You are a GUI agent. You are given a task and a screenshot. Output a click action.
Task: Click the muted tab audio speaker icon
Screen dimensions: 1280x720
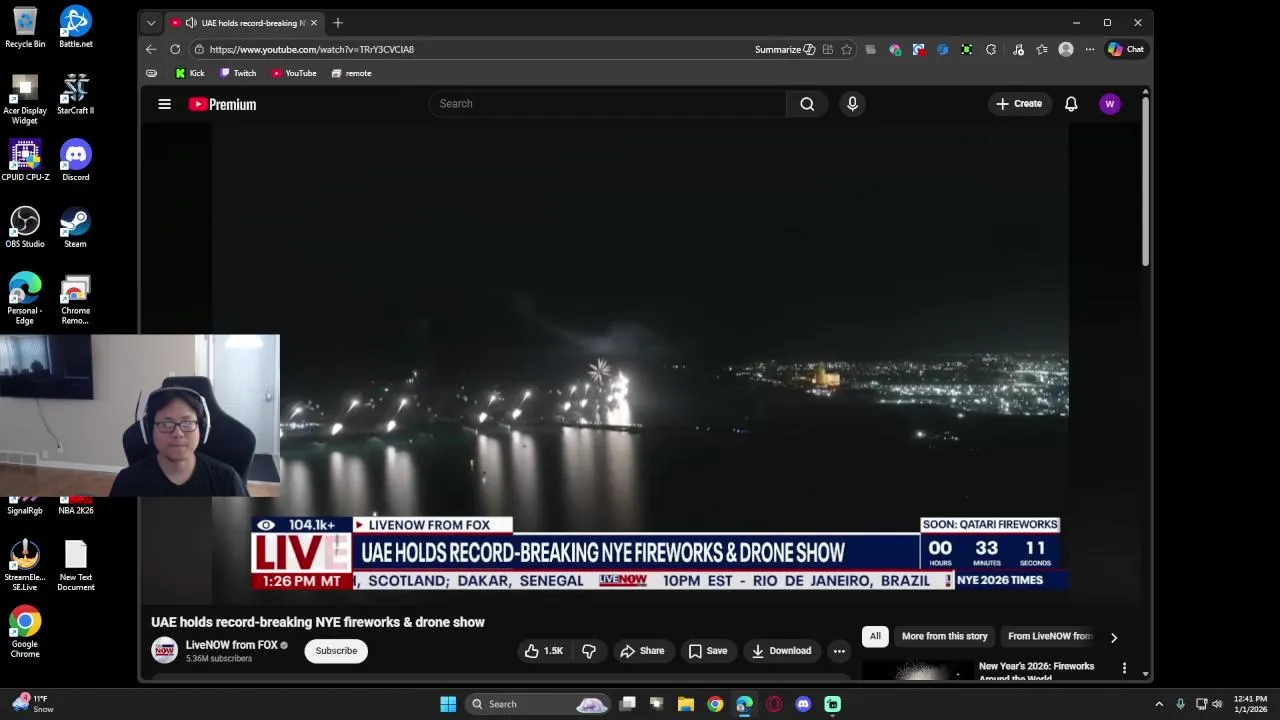(x=191, y=23)
